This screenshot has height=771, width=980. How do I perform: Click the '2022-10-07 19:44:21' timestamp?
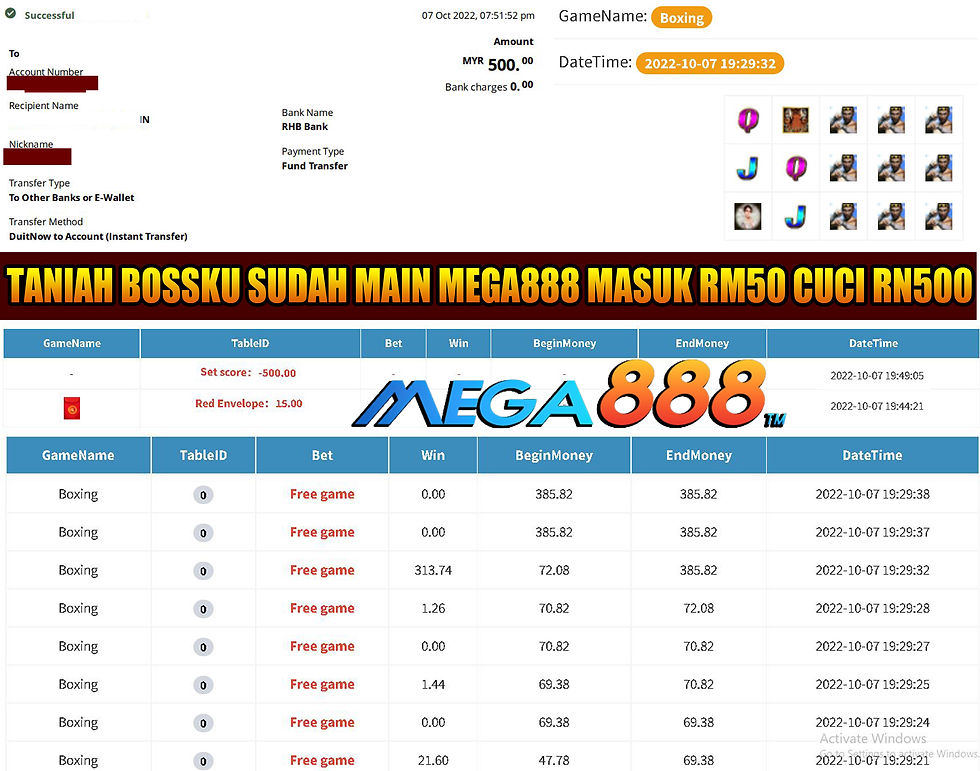point(877,406)
